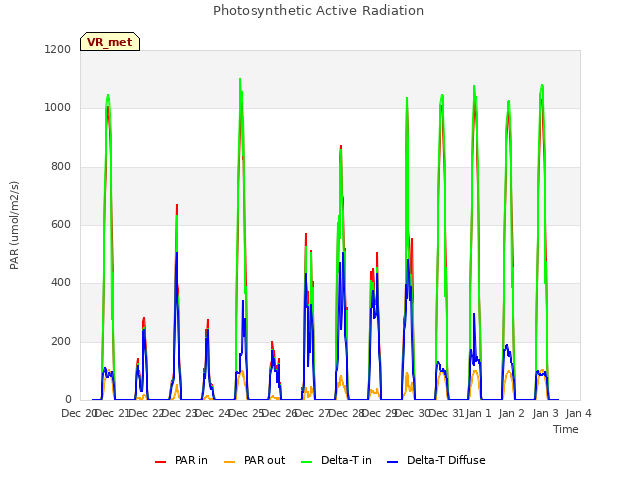The width and height of the screenshot is (640, 480).
Task: Click the Dec 28 x-axis tick label
Action: (347, 413)
